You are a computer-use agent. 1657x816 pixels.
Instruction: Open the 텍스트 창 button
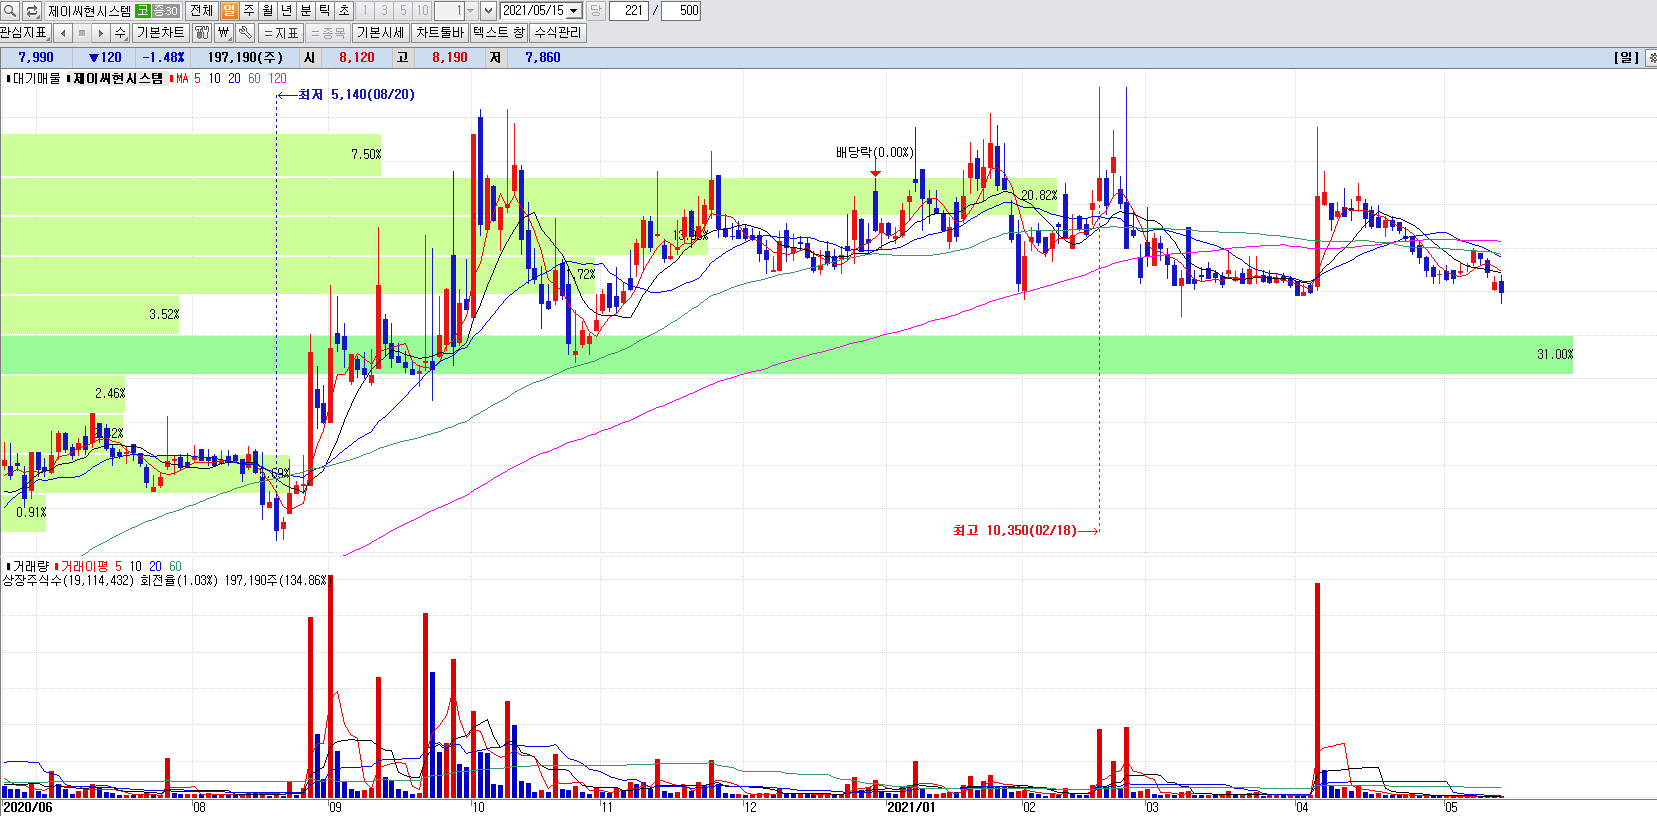click(x=499, y=32)
